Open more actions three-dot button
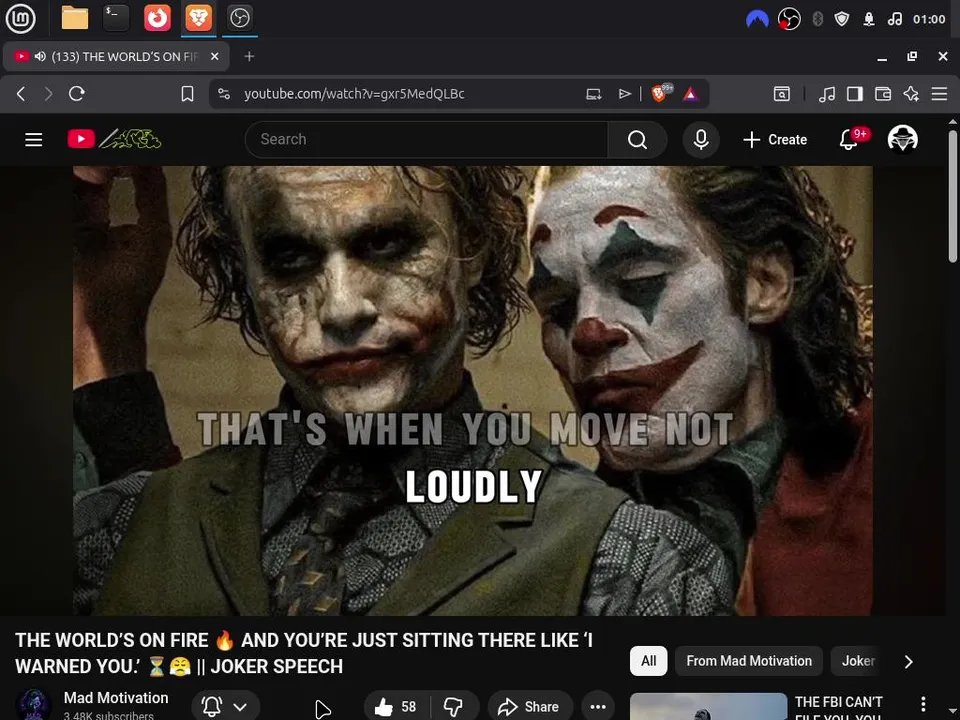The image size is (960, 720). pos(598,707)
